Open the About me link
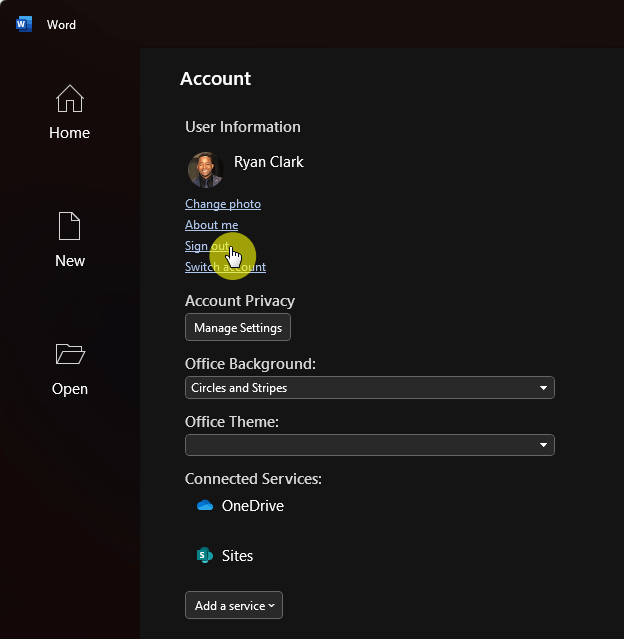This screenshot has width=624, height=639. 212,225
